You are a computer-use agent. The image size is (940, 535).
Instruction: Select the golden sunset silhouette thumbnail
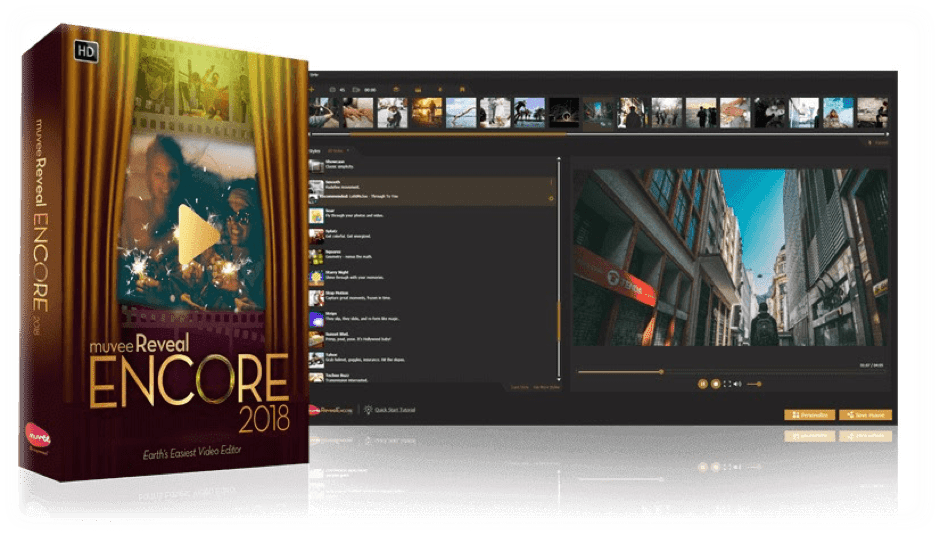pos(427,113)
